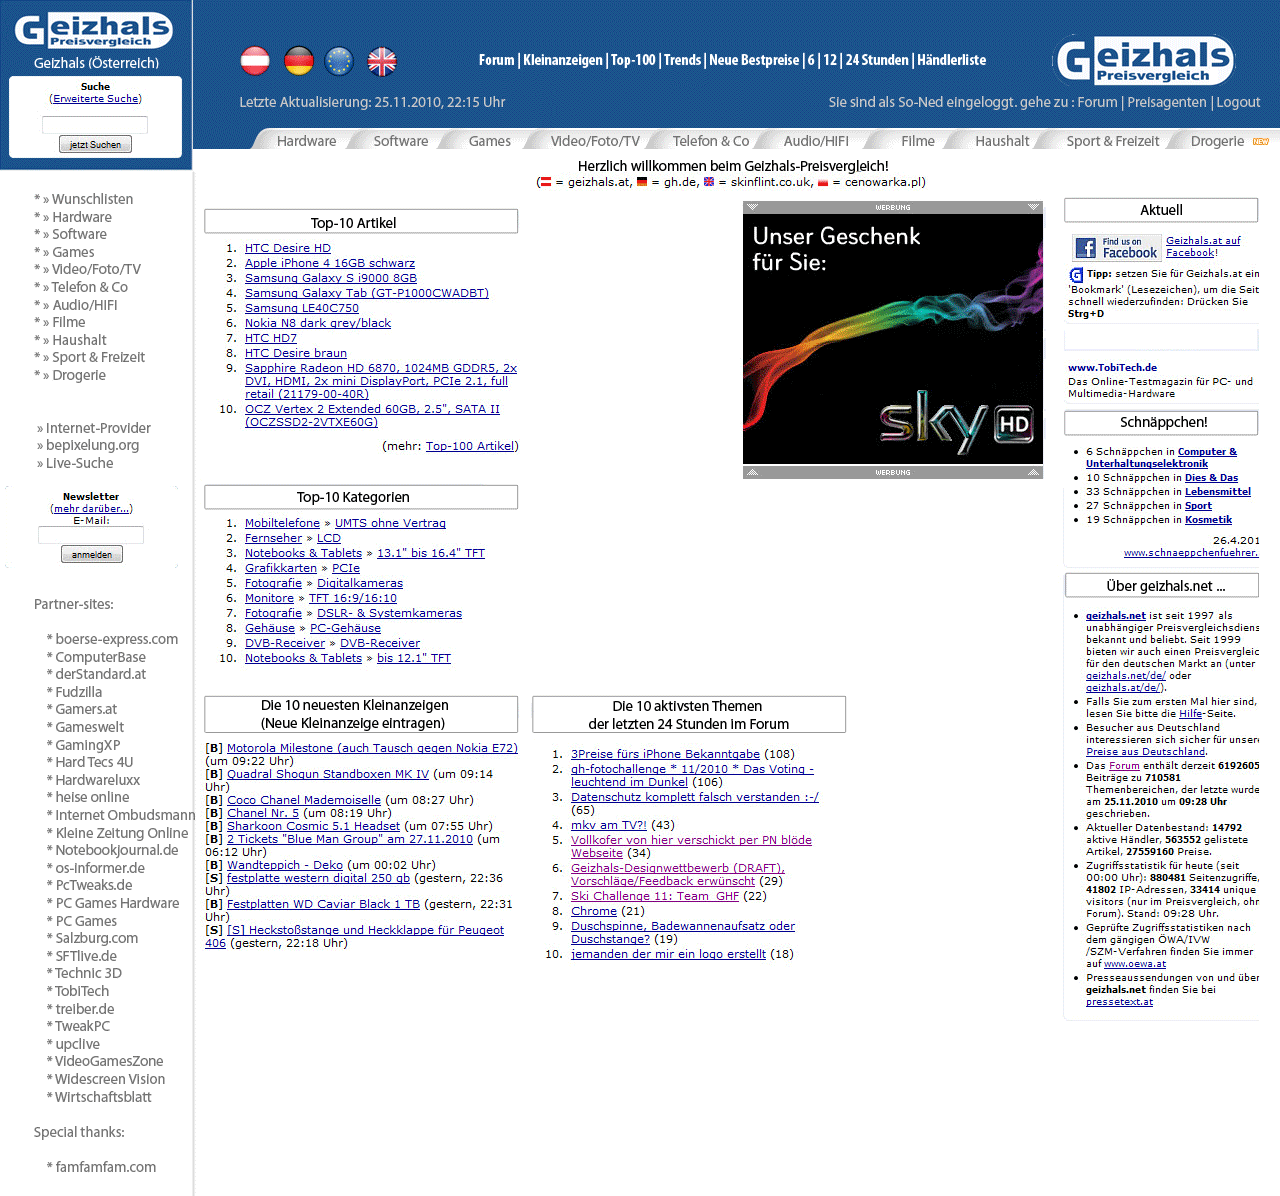The height and width of the screenshot is (1196, 1280).
Task: Open the Drogerie tab
Action: coord(1217,141)
